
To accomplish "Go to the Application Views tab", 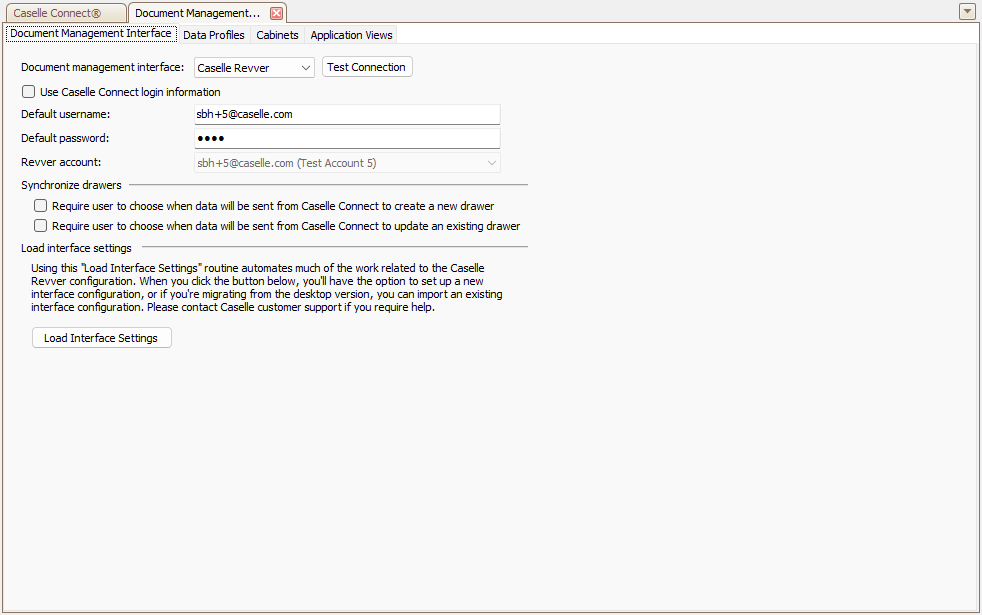I will (351, 35).
